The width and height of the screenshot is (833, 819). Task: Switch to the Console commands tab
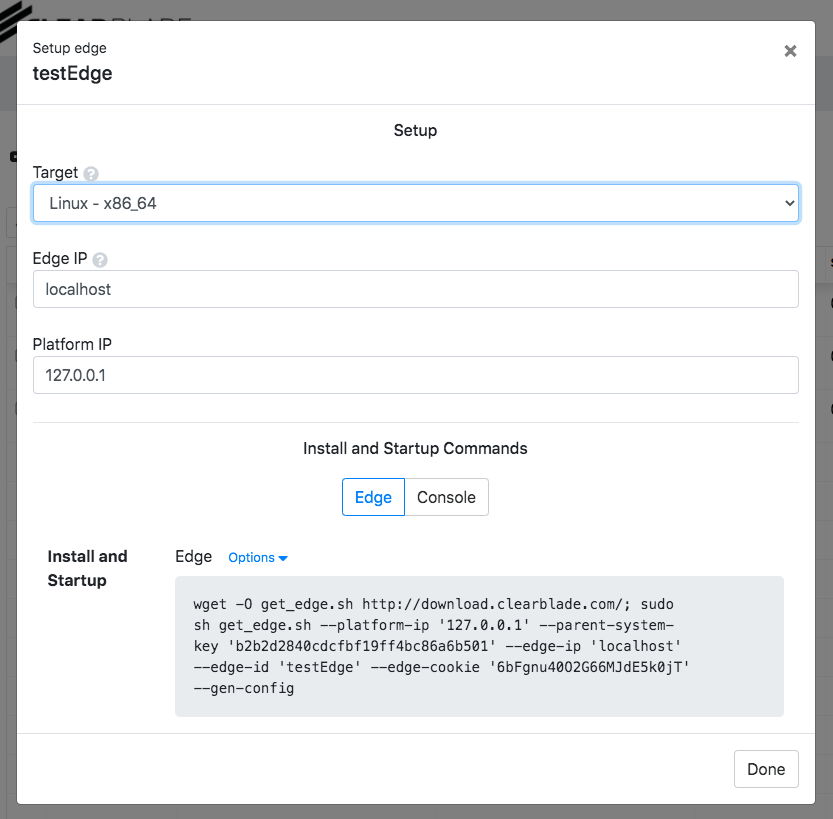pos(446,497)
